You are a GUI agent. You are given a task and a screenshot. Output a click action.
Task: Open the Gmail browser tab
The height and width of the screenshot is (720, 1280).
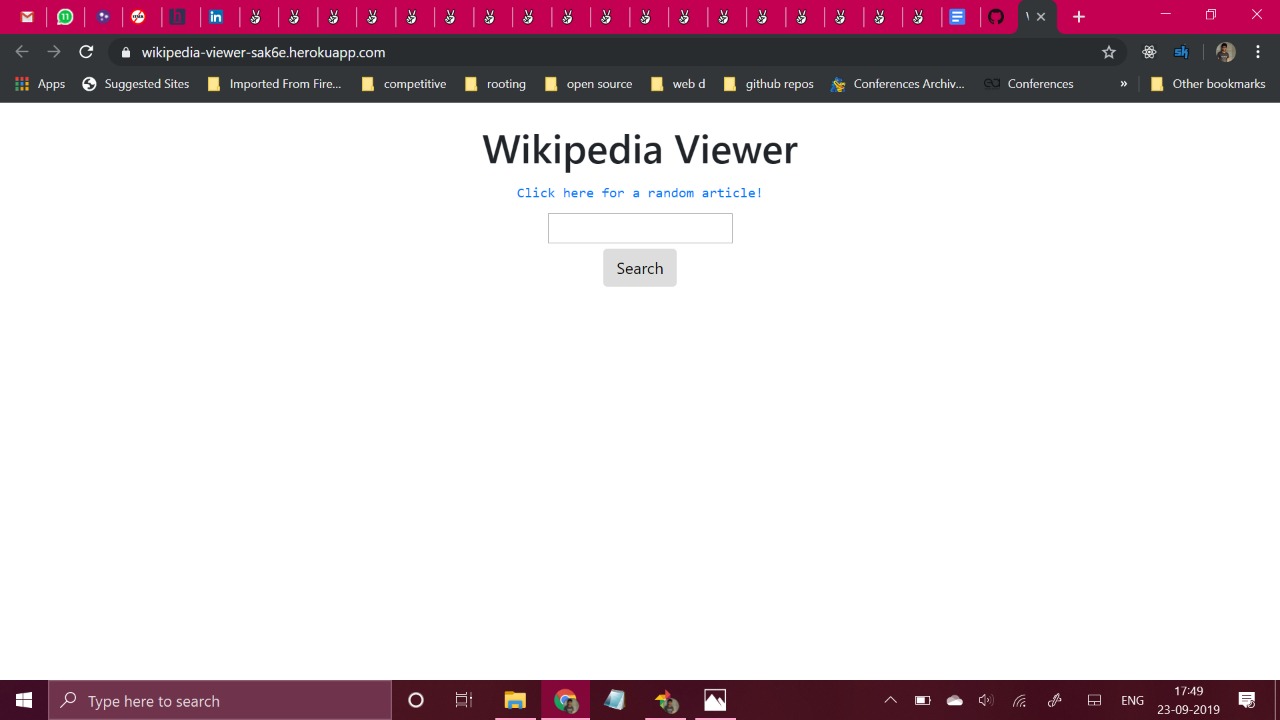point(27,17)
